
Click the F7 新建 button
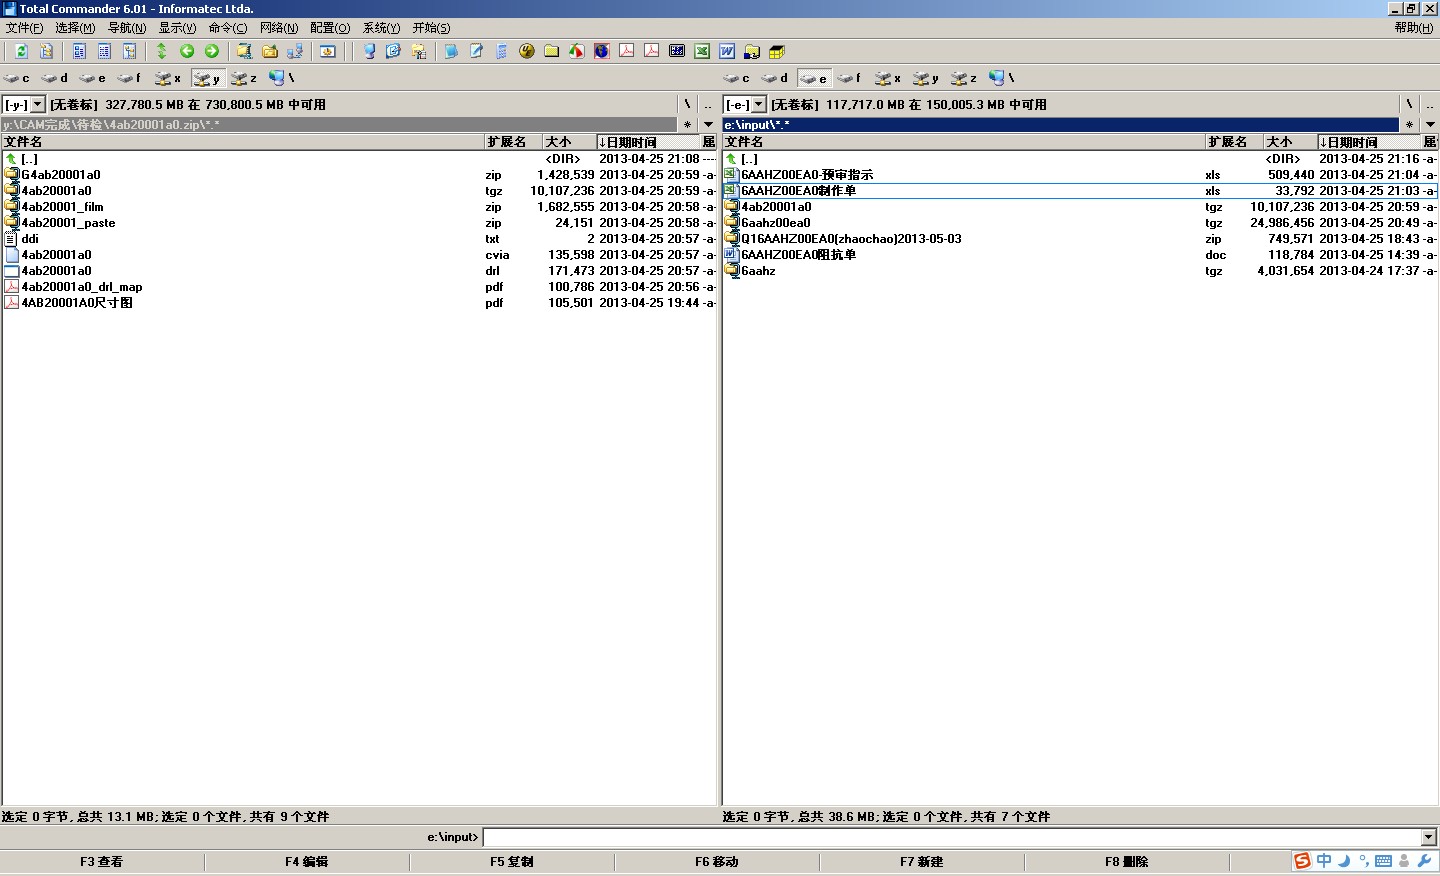[x=922, y=861]
